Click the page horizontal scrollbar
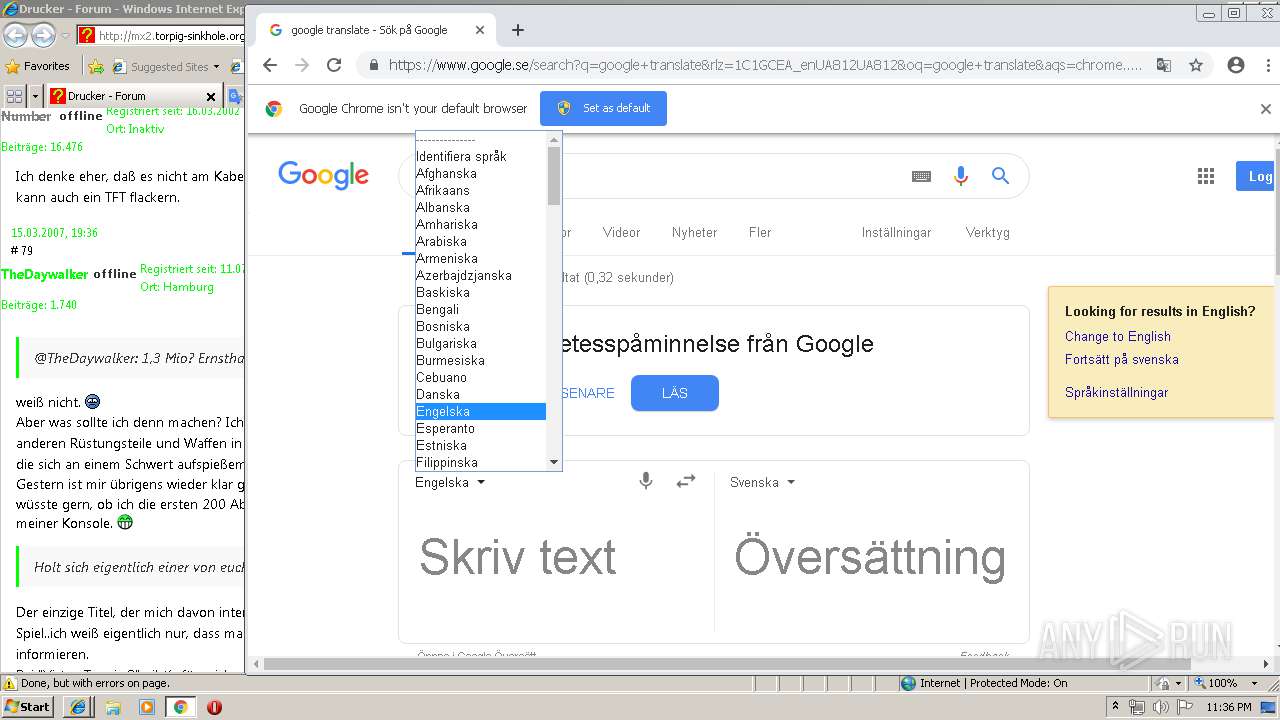 point(727,663)
